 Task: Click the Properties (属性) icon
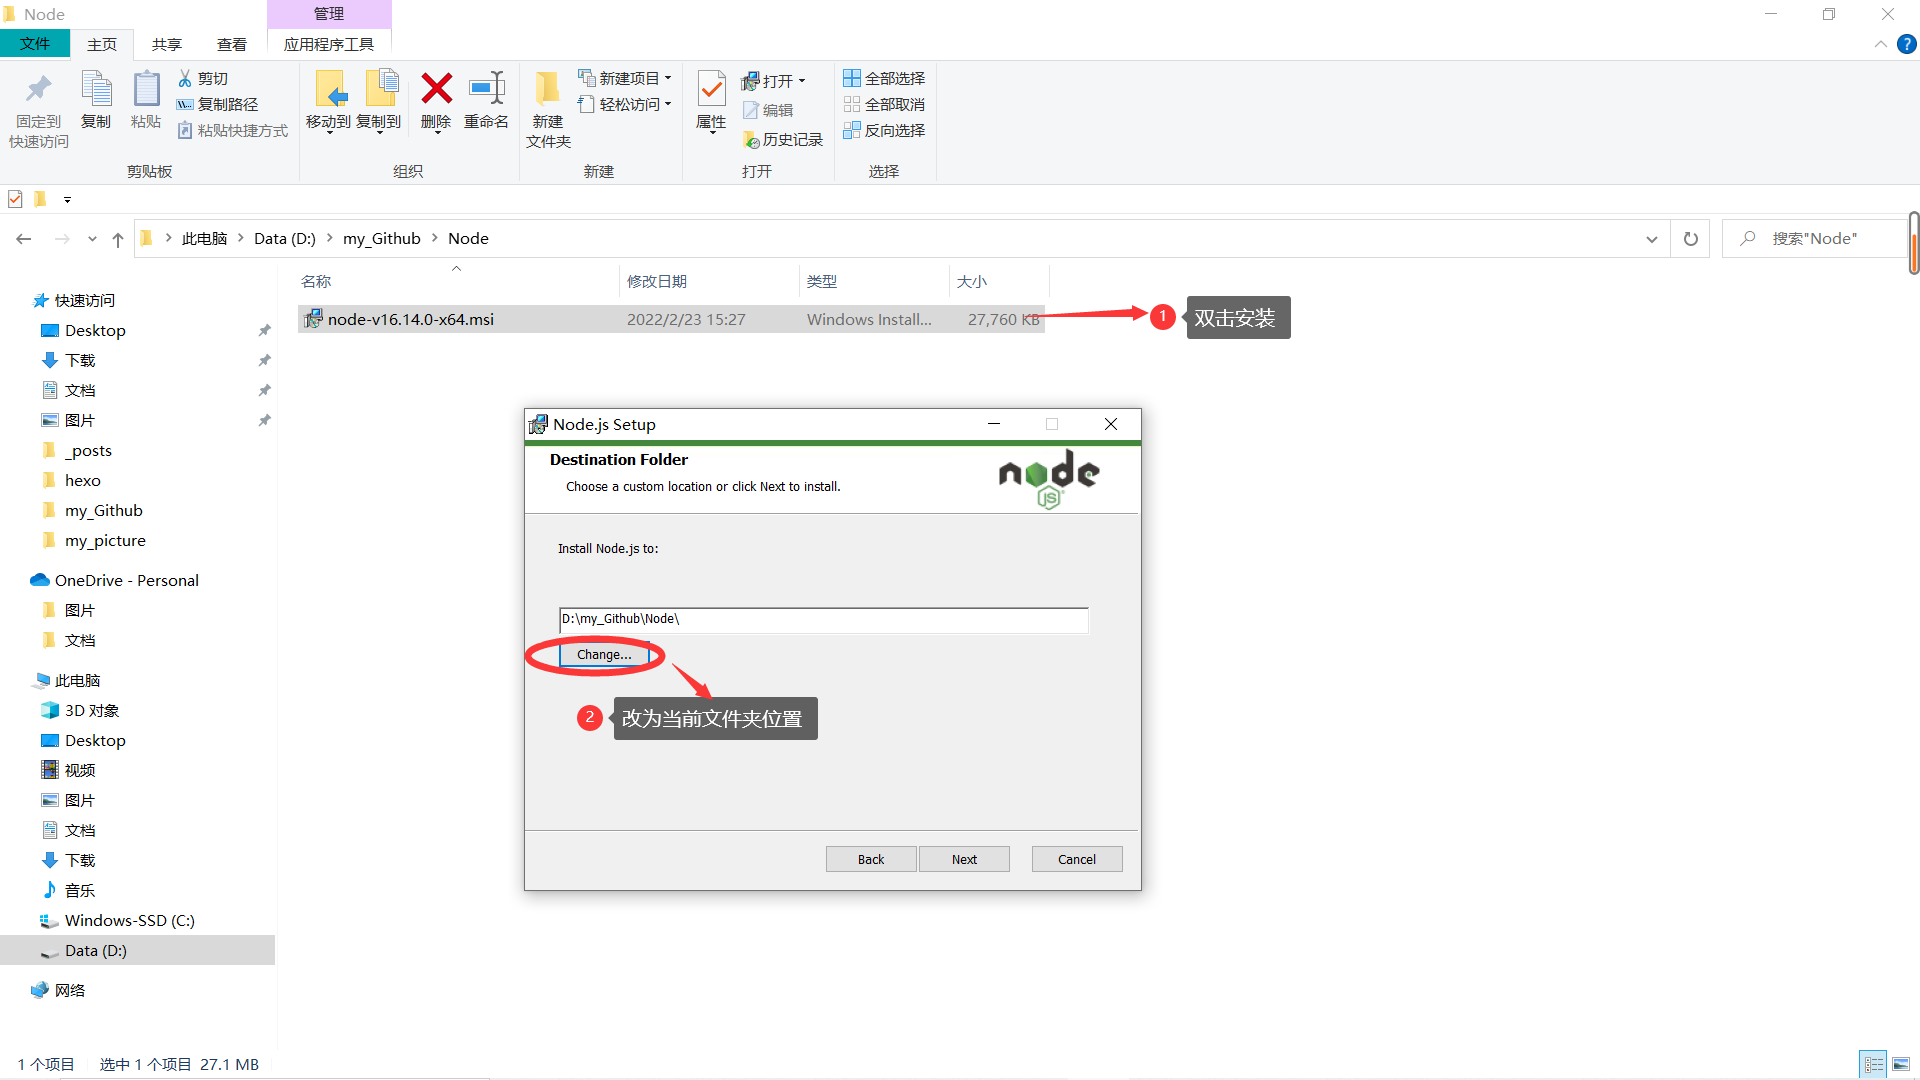click(x=711, y=90)
